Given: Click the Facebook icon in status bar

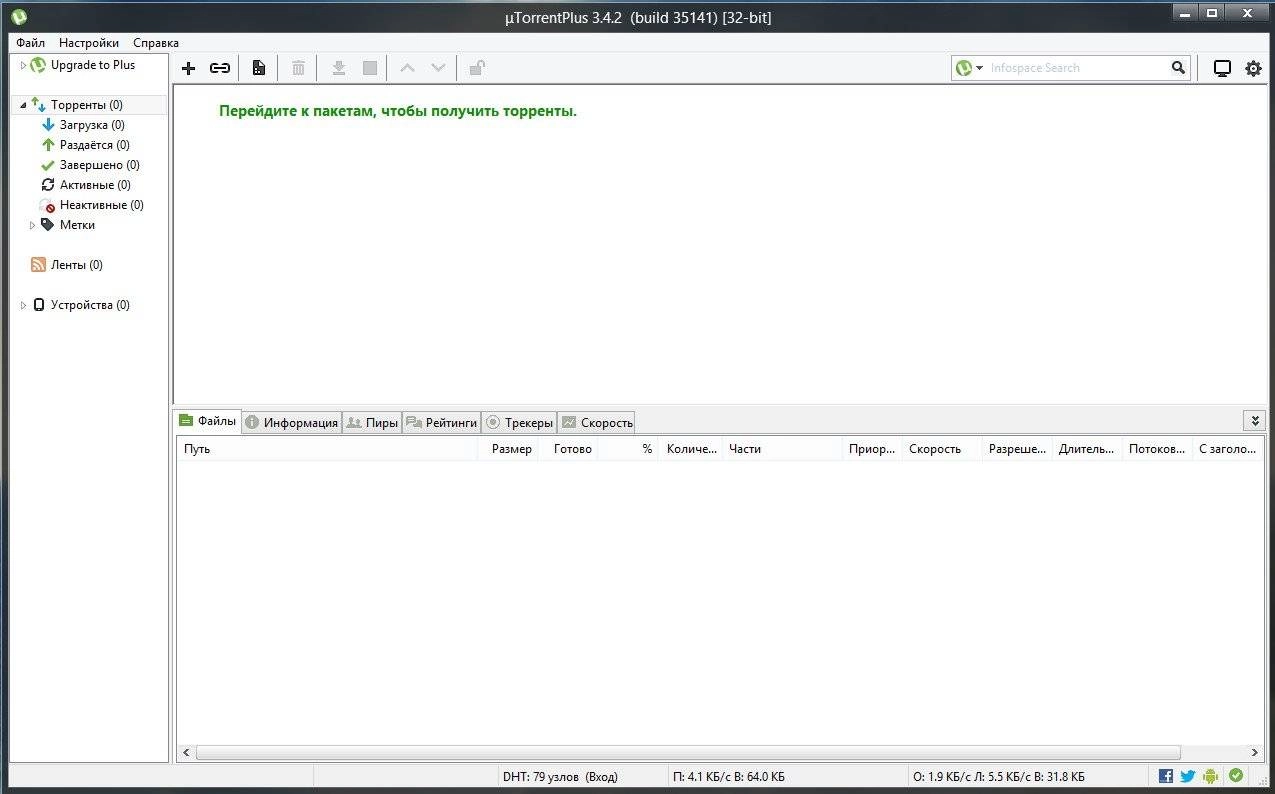Looking at the screenshot, I should tap(1165, 775).
